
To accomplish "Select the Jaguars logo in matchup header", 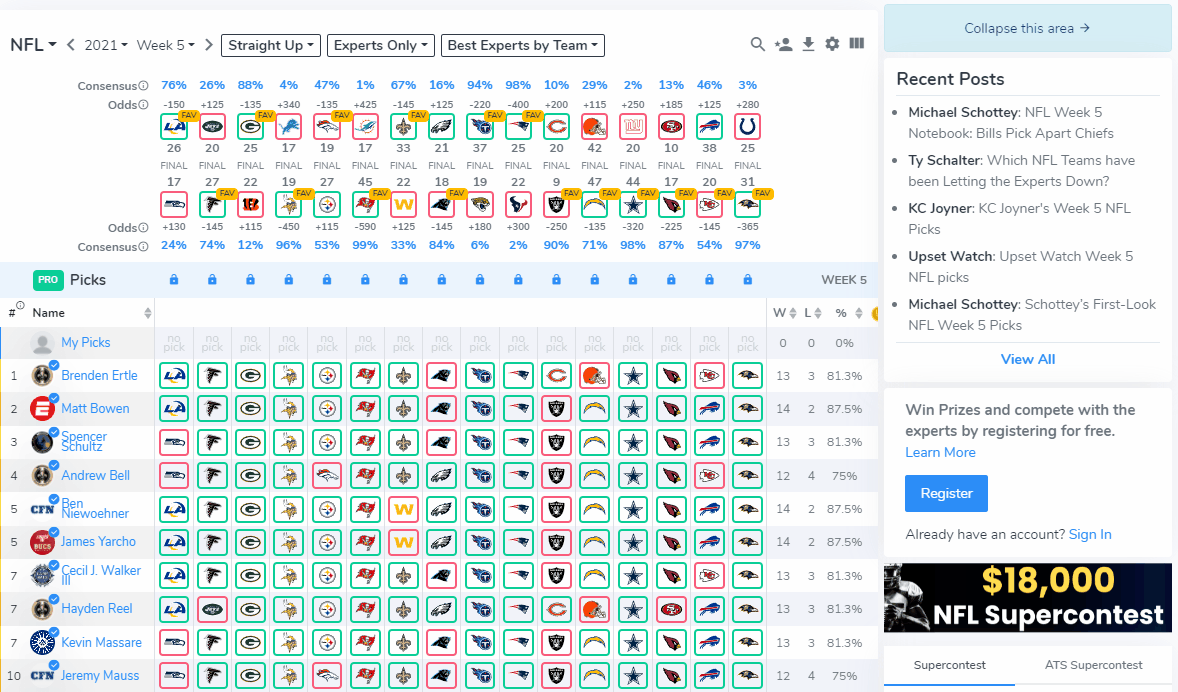I will point(480,204).
